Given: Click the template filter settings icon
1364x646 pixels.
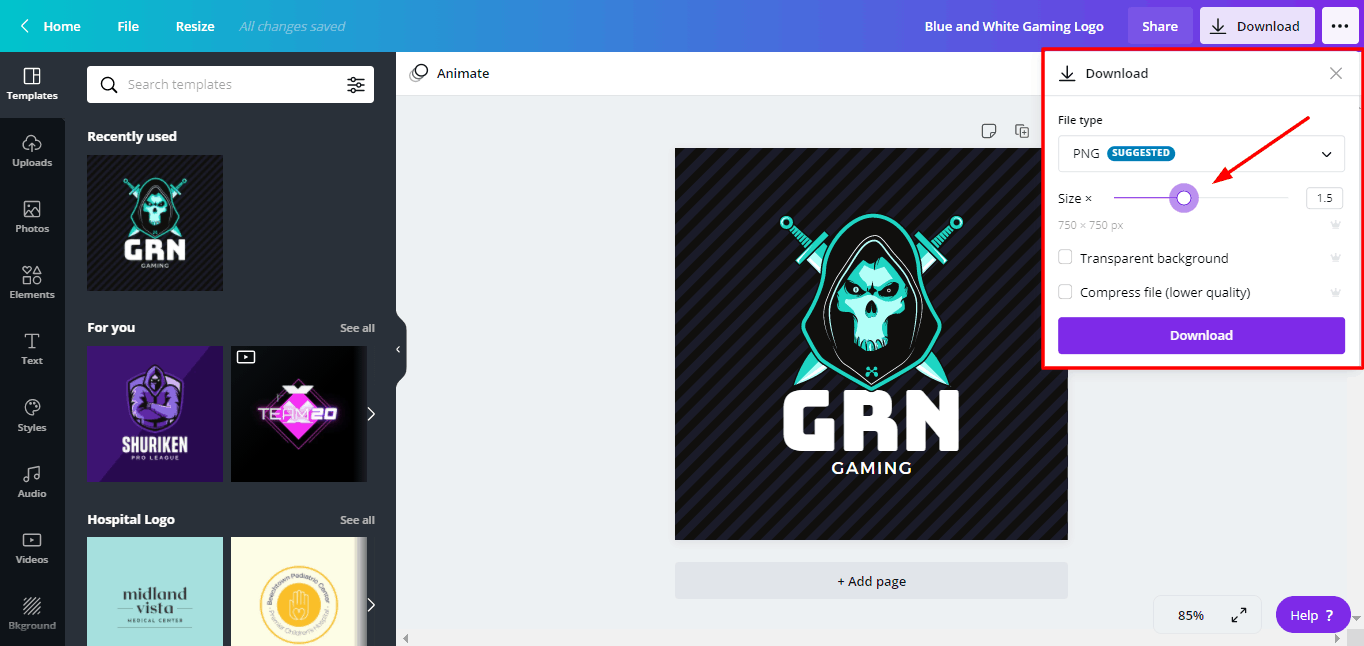Looking at the screenshot, I should click(356, 85).
